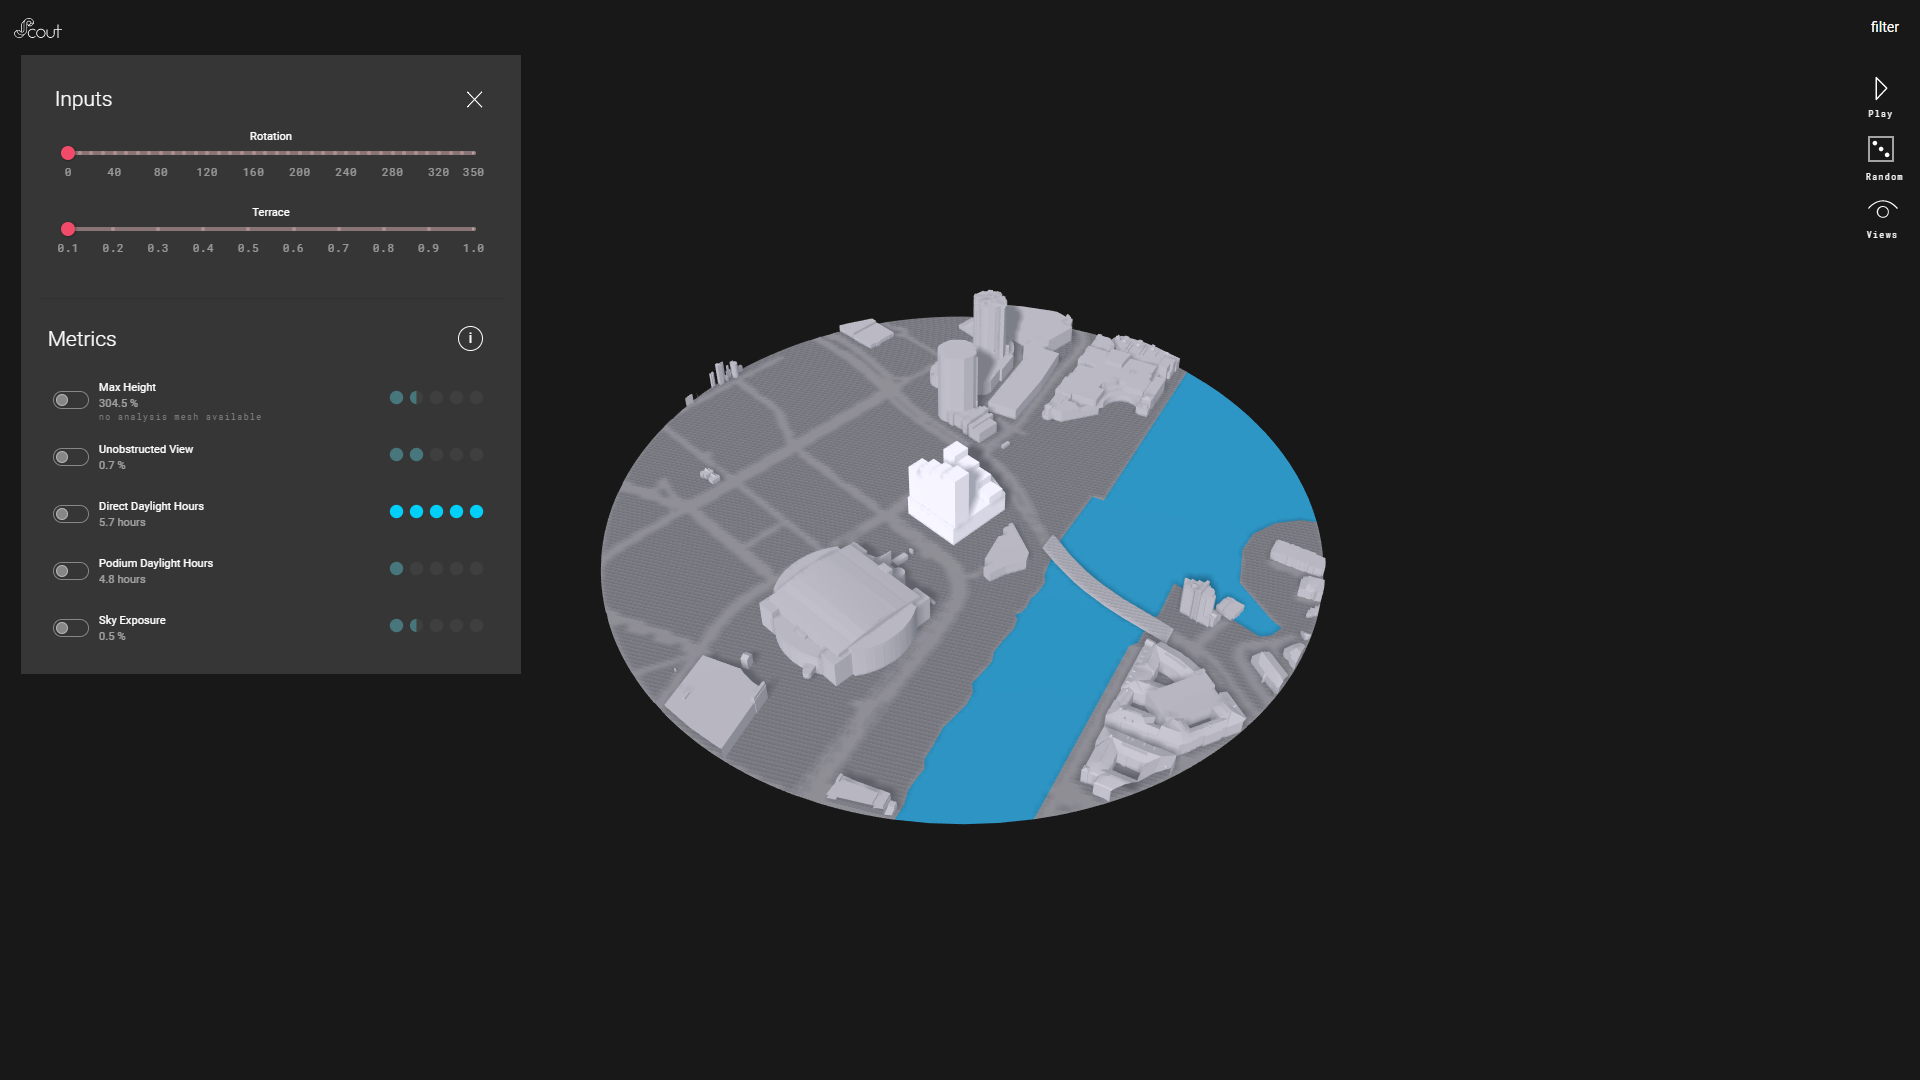The height and width of the screenshot is (1080, 1920).
Task: Click the Scout logo
Action: point(38,29)
